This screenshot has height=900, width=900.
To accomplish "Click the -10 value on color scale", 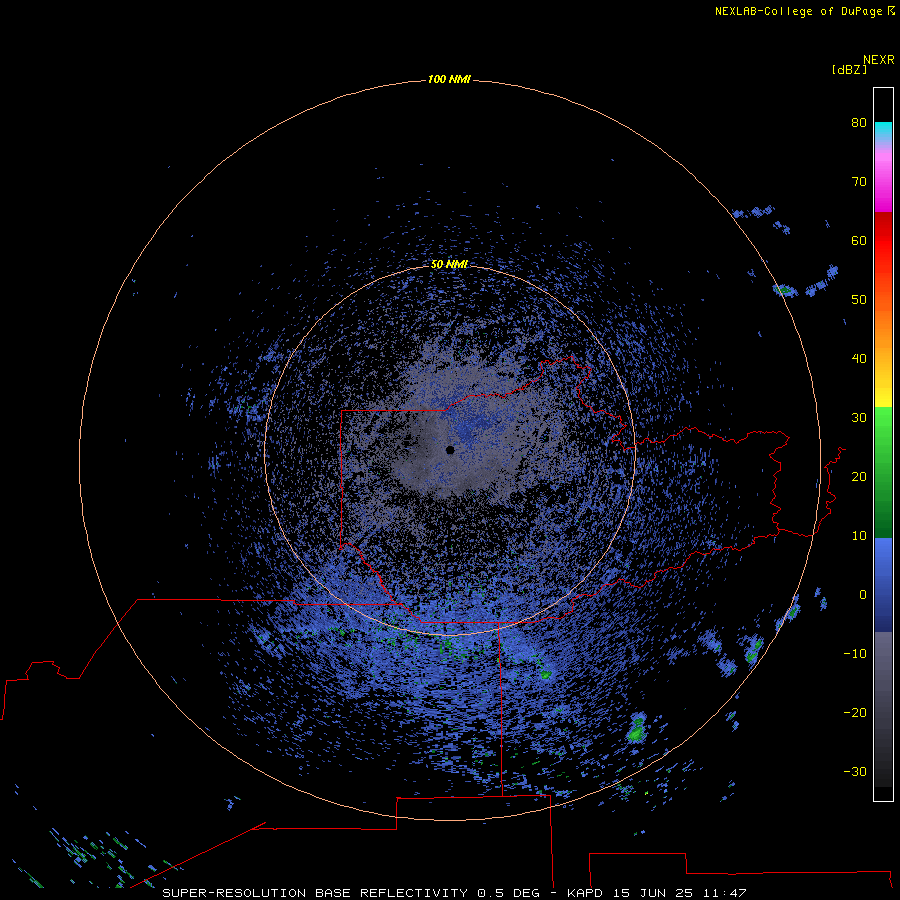I will click(x=855, y=654).
